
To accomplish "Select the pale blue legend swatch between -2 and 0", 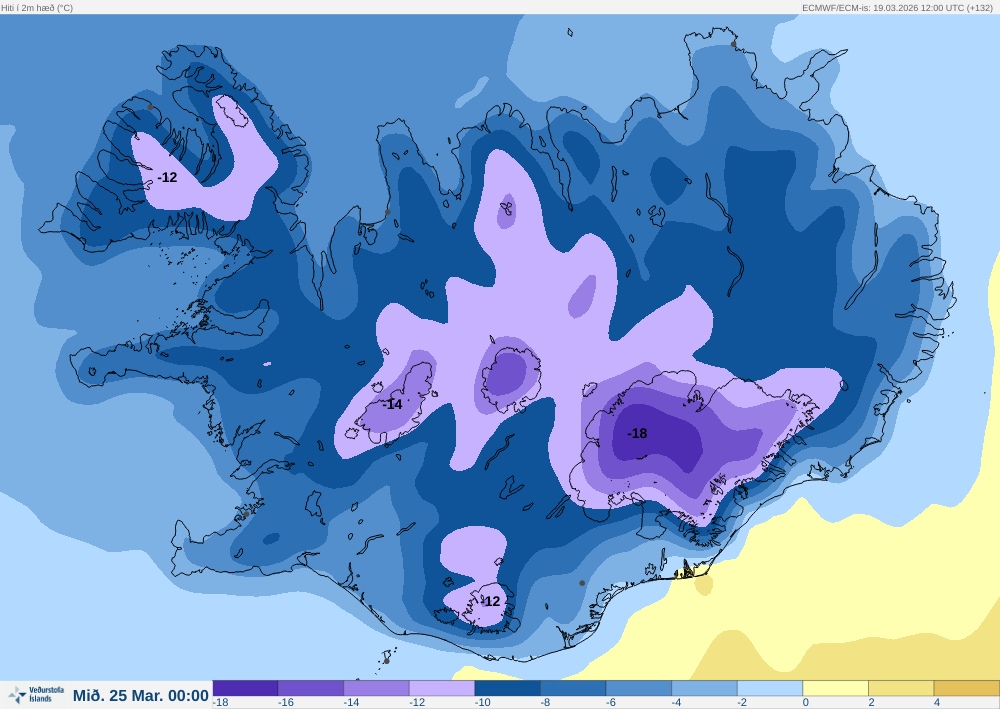I will (x=770, y=688).
